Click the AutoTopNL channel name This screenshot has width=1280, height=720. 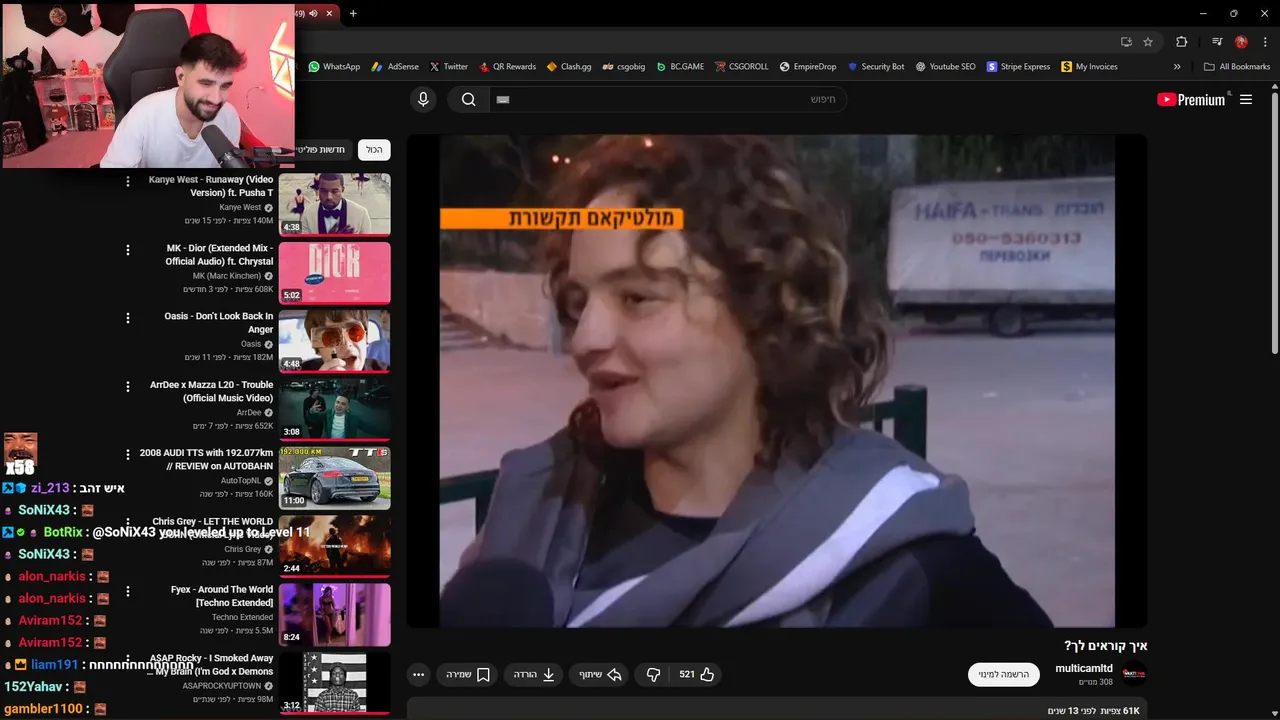click(240, 481)
